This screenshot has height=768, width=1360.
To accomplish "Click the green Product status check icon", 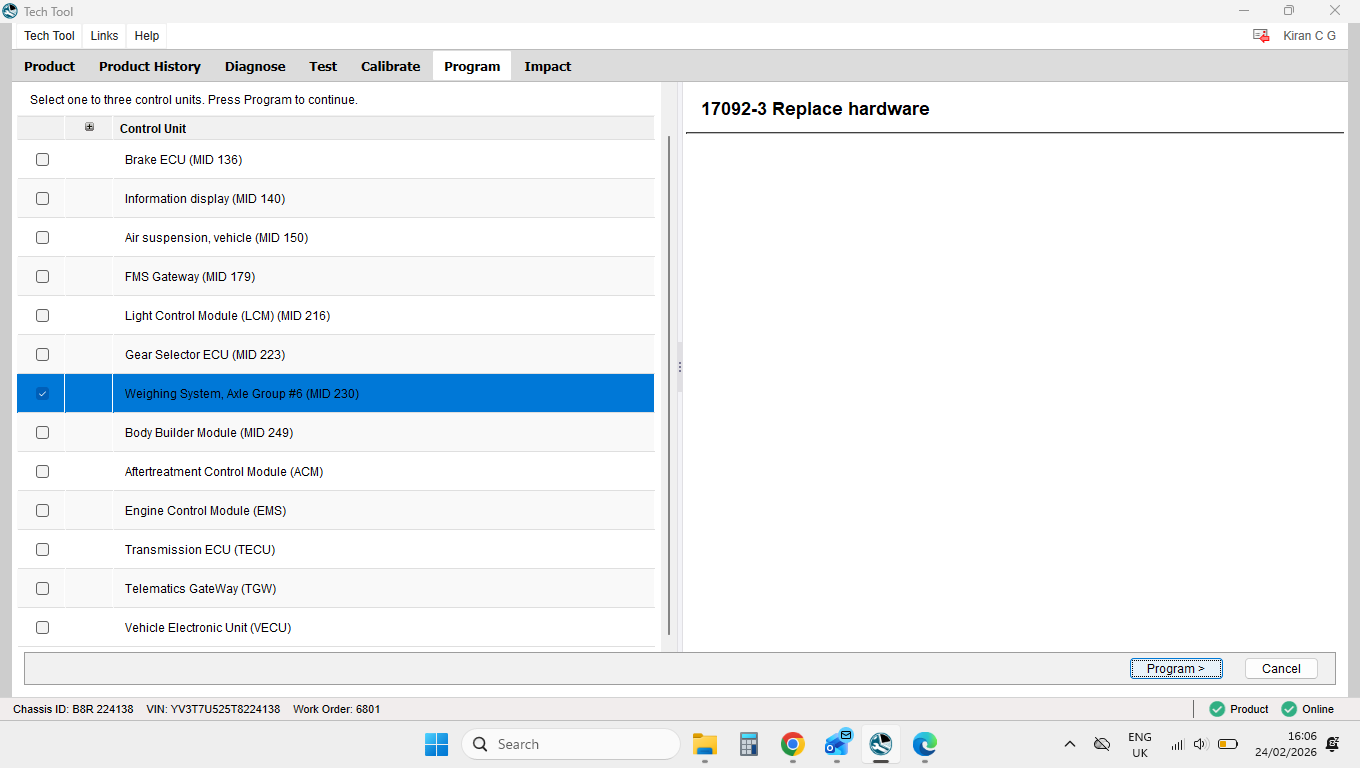I will pos(1217,709).
